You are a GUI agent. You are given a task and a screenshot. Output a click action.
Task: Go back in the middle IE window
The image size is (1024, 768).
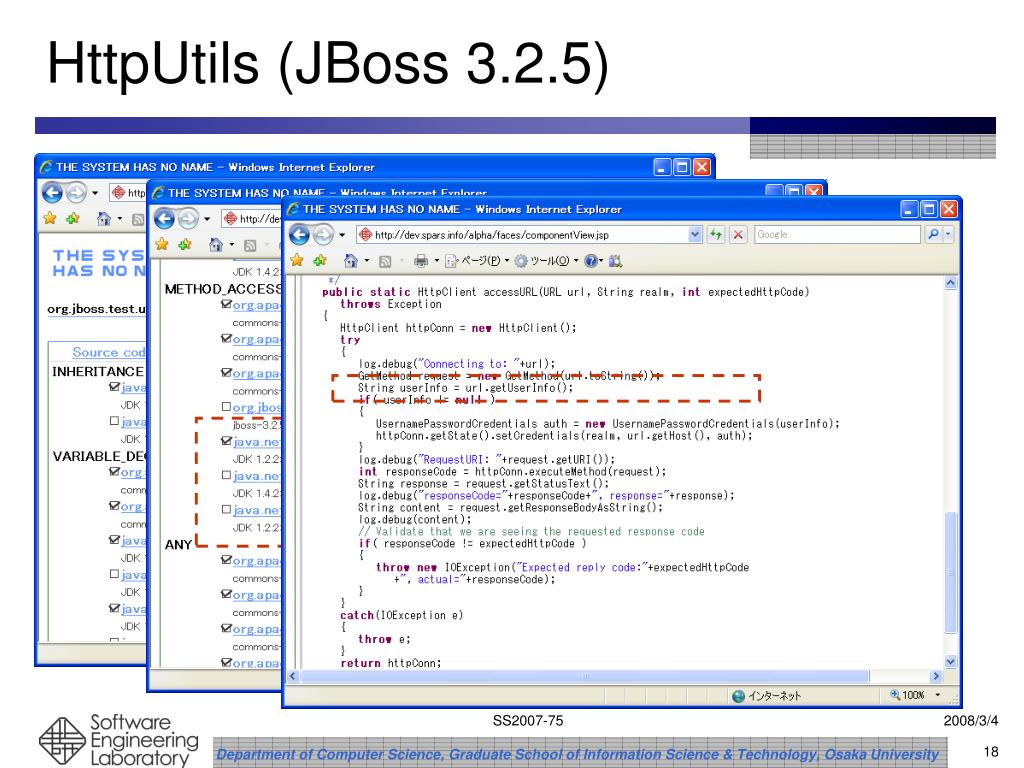click(x=165, y=219)
